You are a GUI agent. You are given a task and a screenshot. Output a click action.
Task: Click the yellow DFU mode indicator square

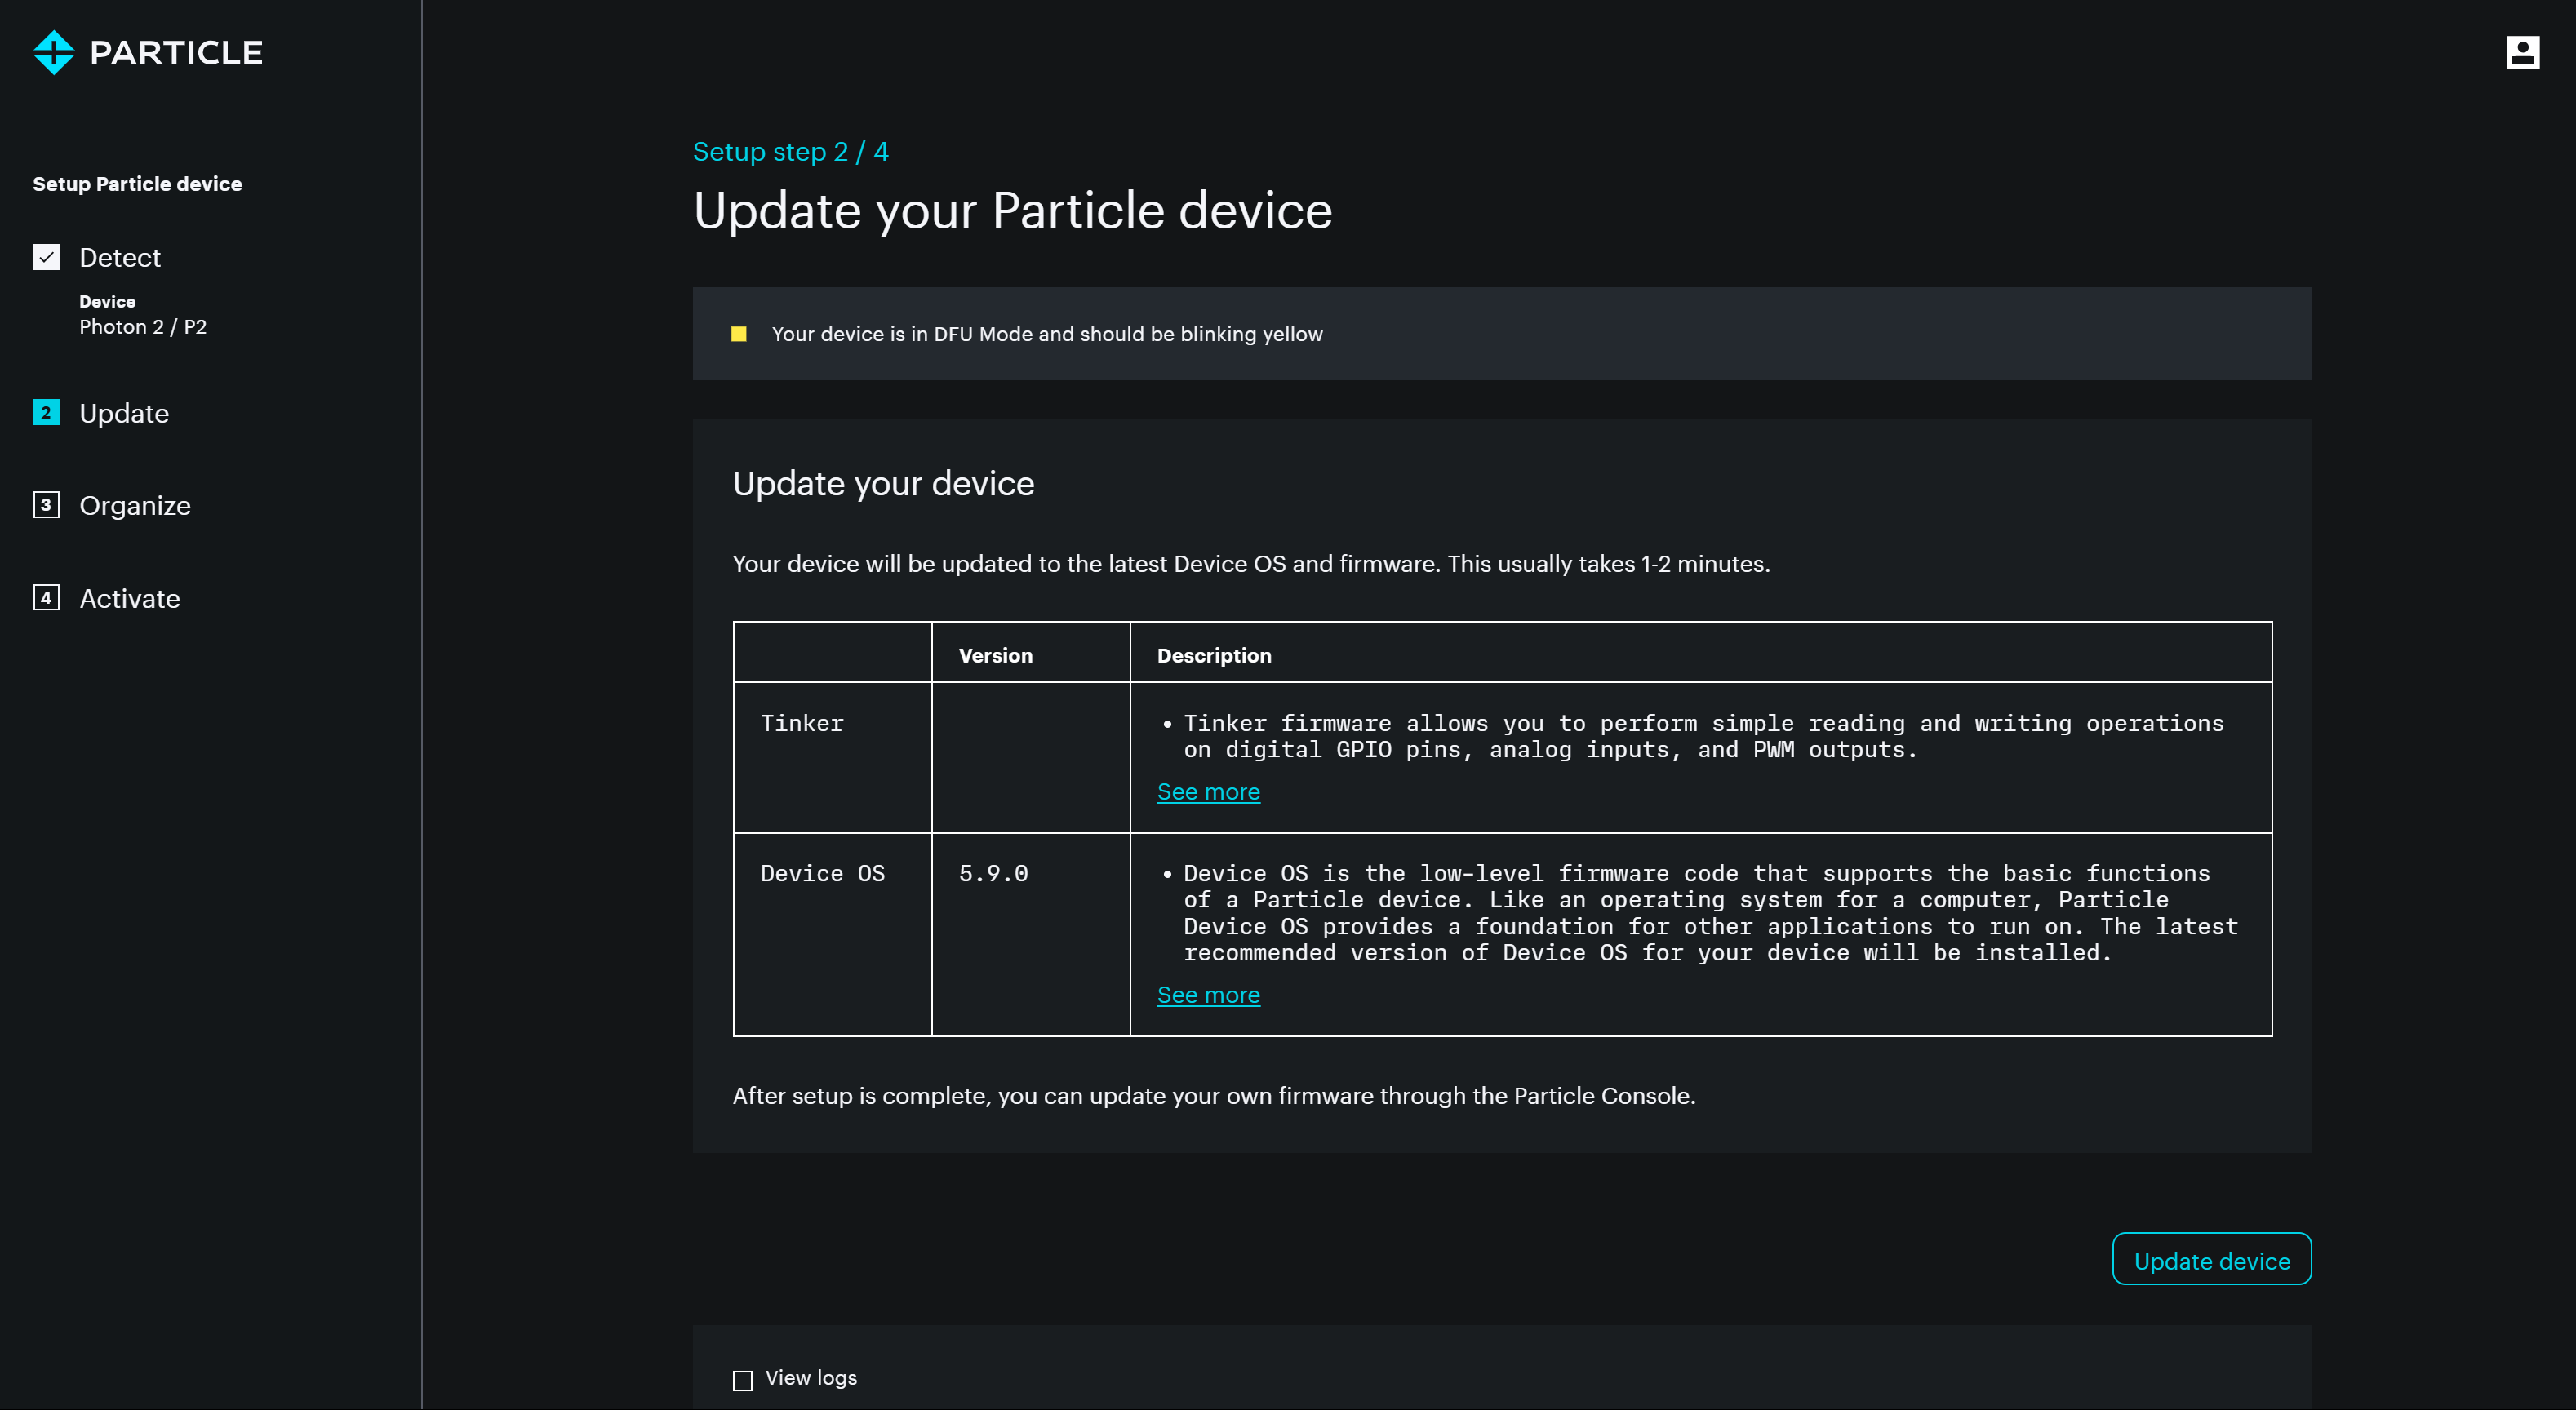pyautogui.click(x=739, y=334)
